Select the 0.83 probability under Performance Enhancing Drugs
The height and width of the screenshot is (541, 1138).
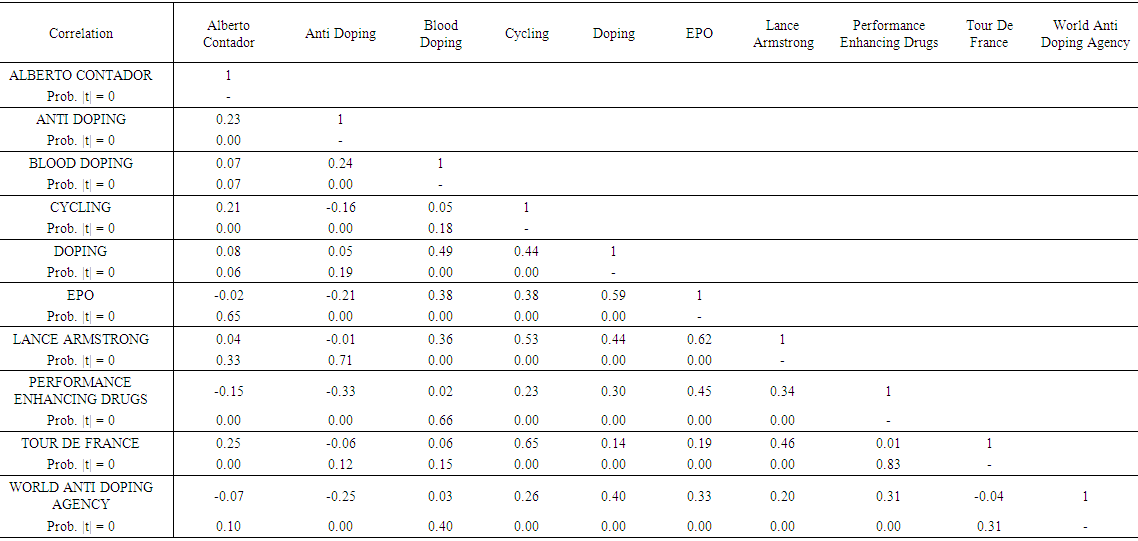click(x=888, y=464)
